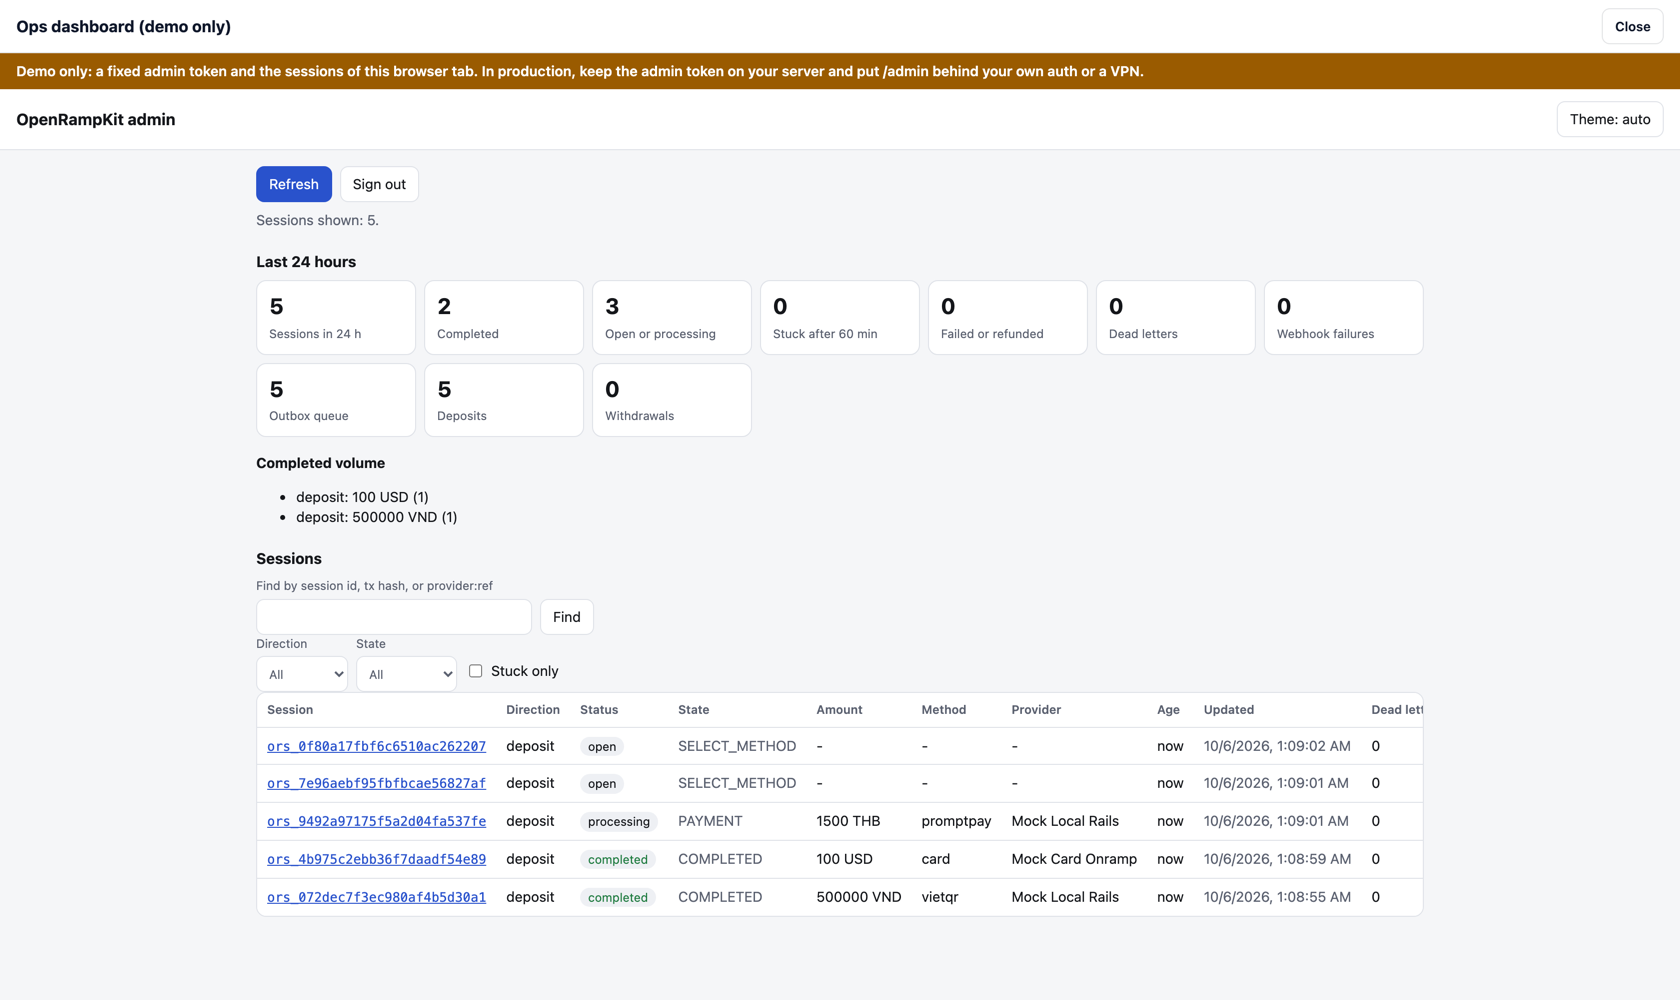This screenshot has width=1680, height=1000.
Task: Select the Deposits stat card
Action: point(504,400)
